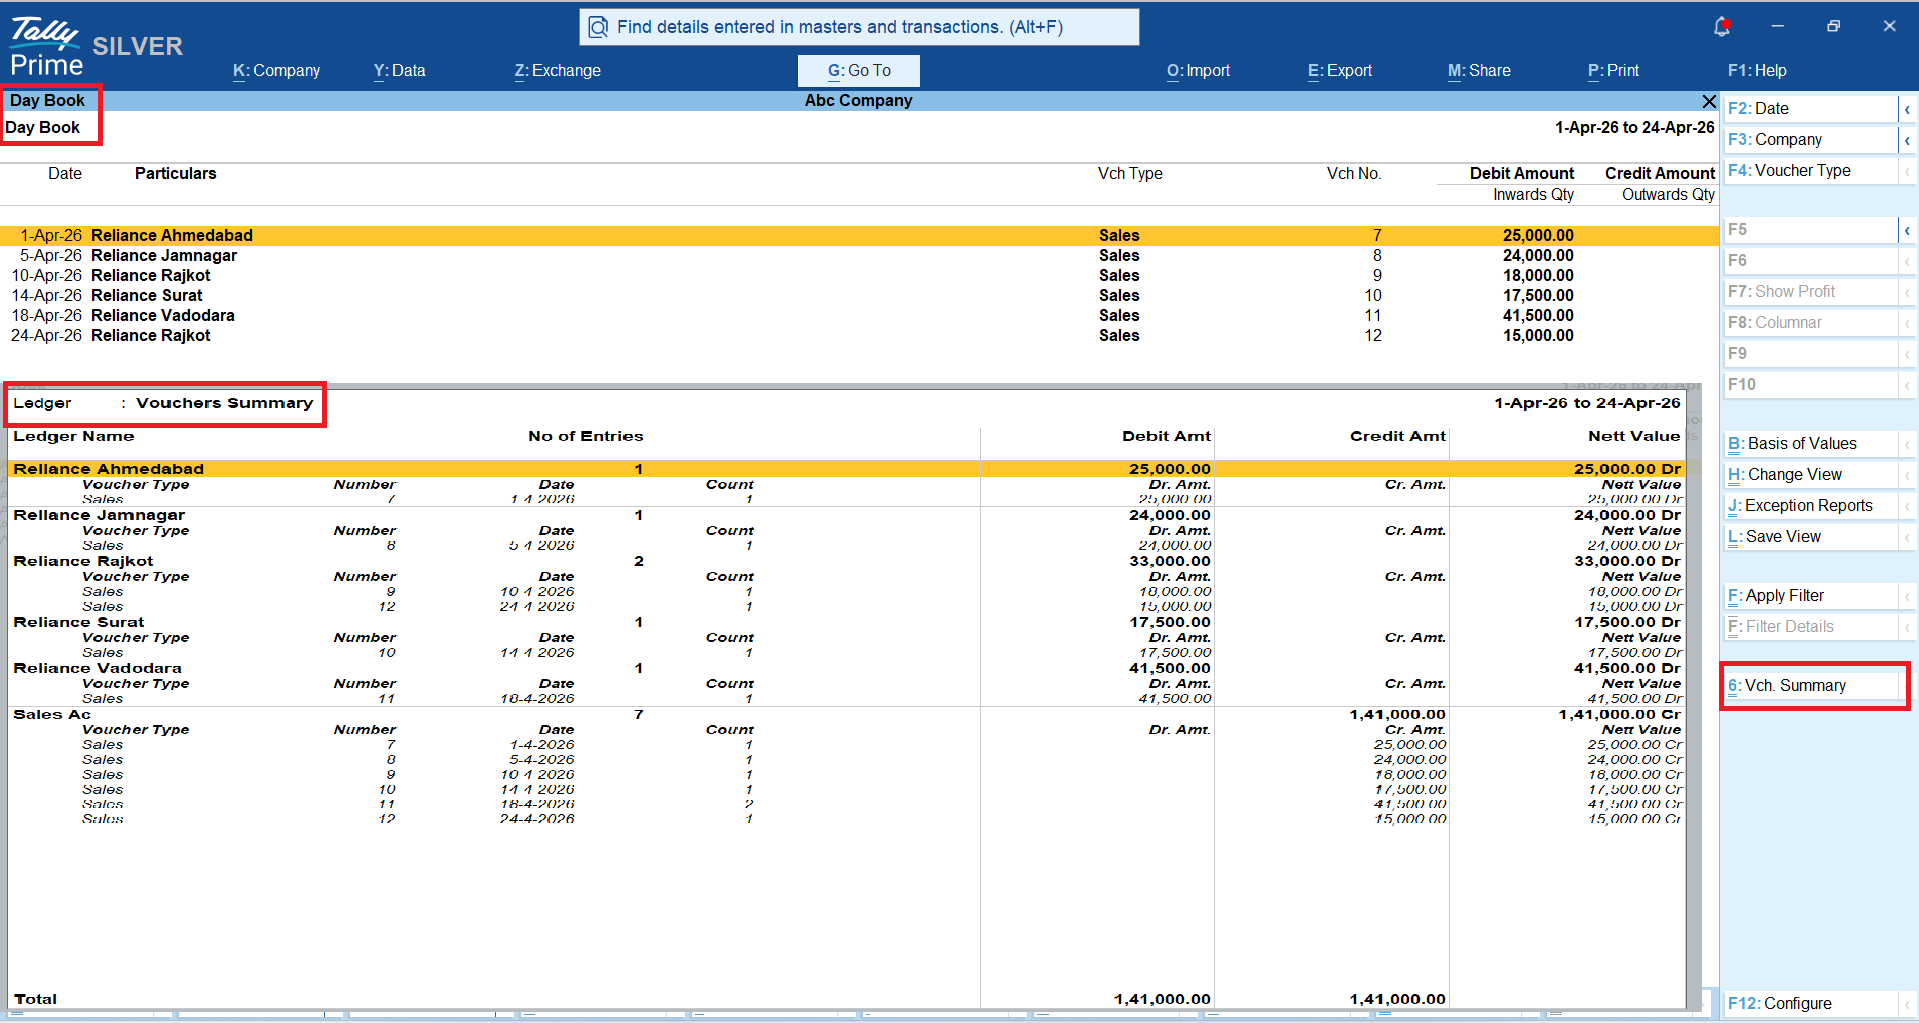Open F1: Help
The height and width of the screenshot is (1023, 1919).
click(x=1757, y=70)
